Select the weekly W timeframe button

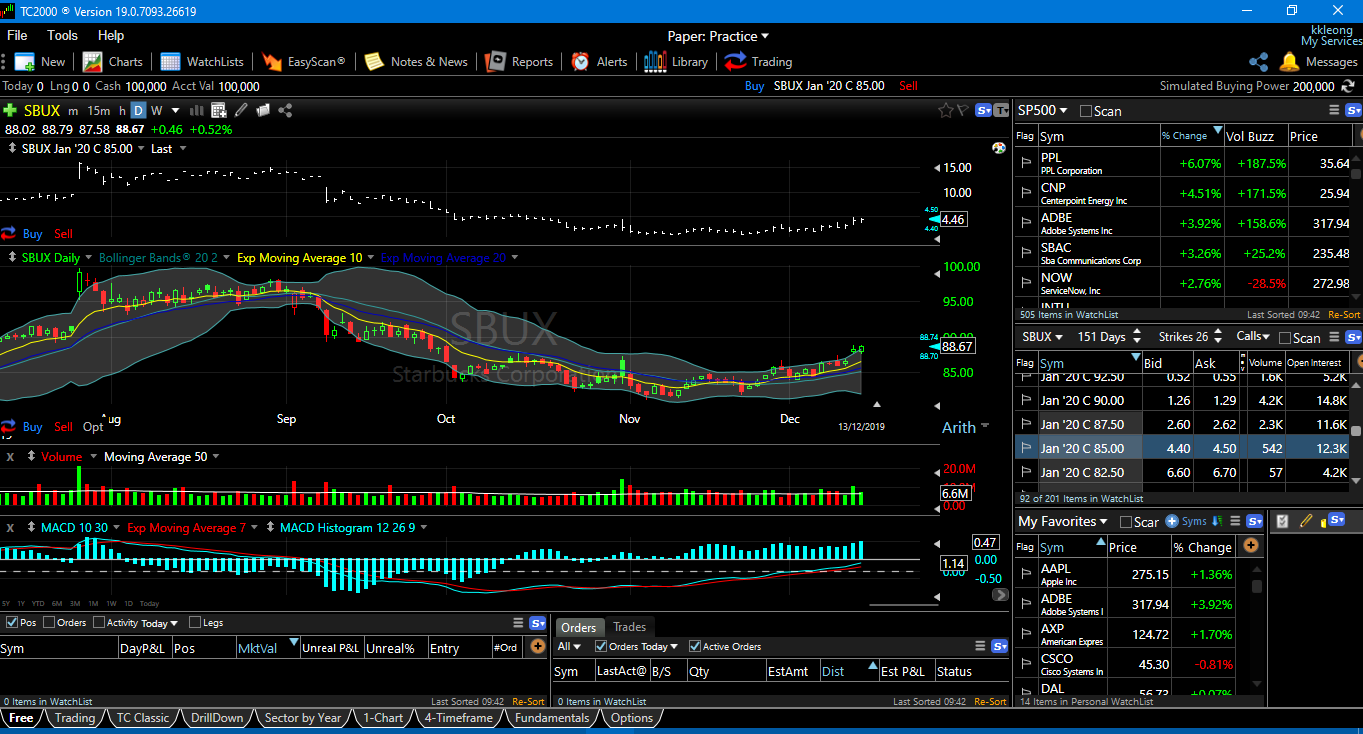coord(157,110)
